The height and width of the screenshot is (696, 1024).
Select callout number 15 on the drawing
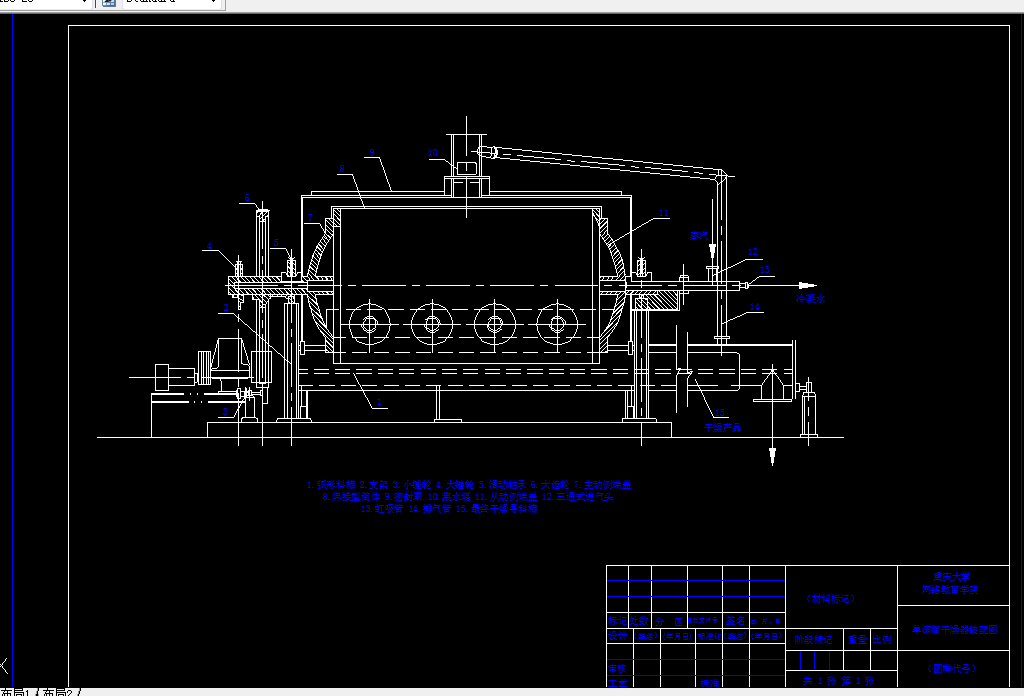pos(720,413)
